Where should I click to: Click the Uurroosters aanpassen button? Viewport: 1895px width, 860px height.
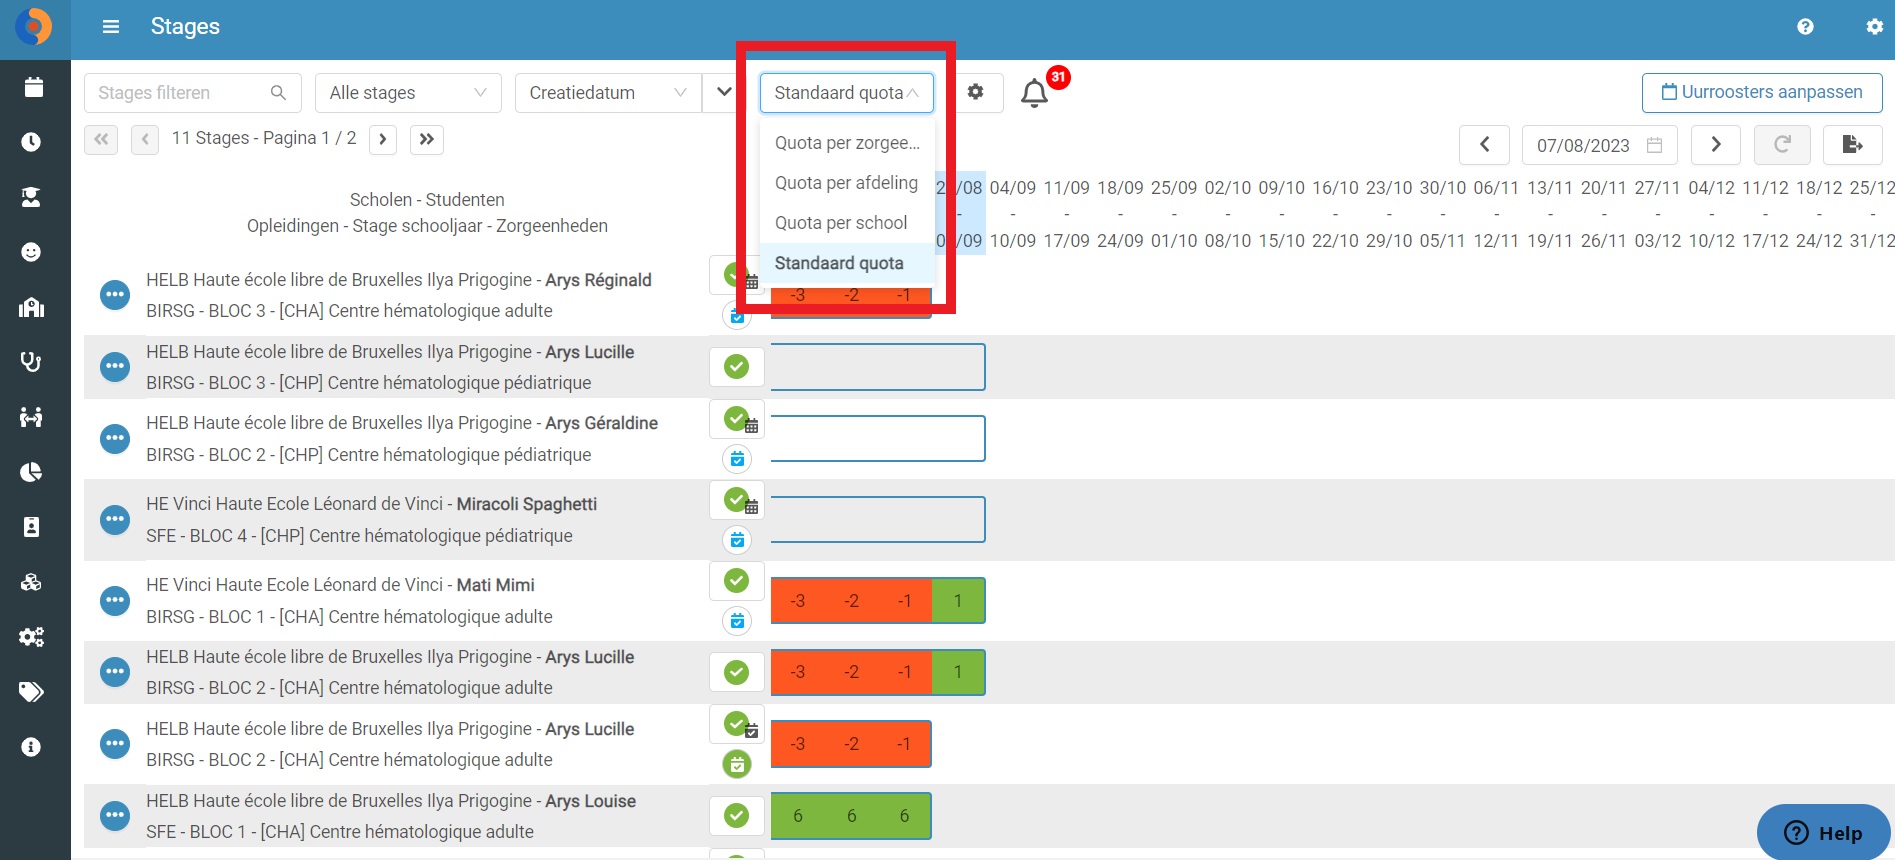[1762, 93]
